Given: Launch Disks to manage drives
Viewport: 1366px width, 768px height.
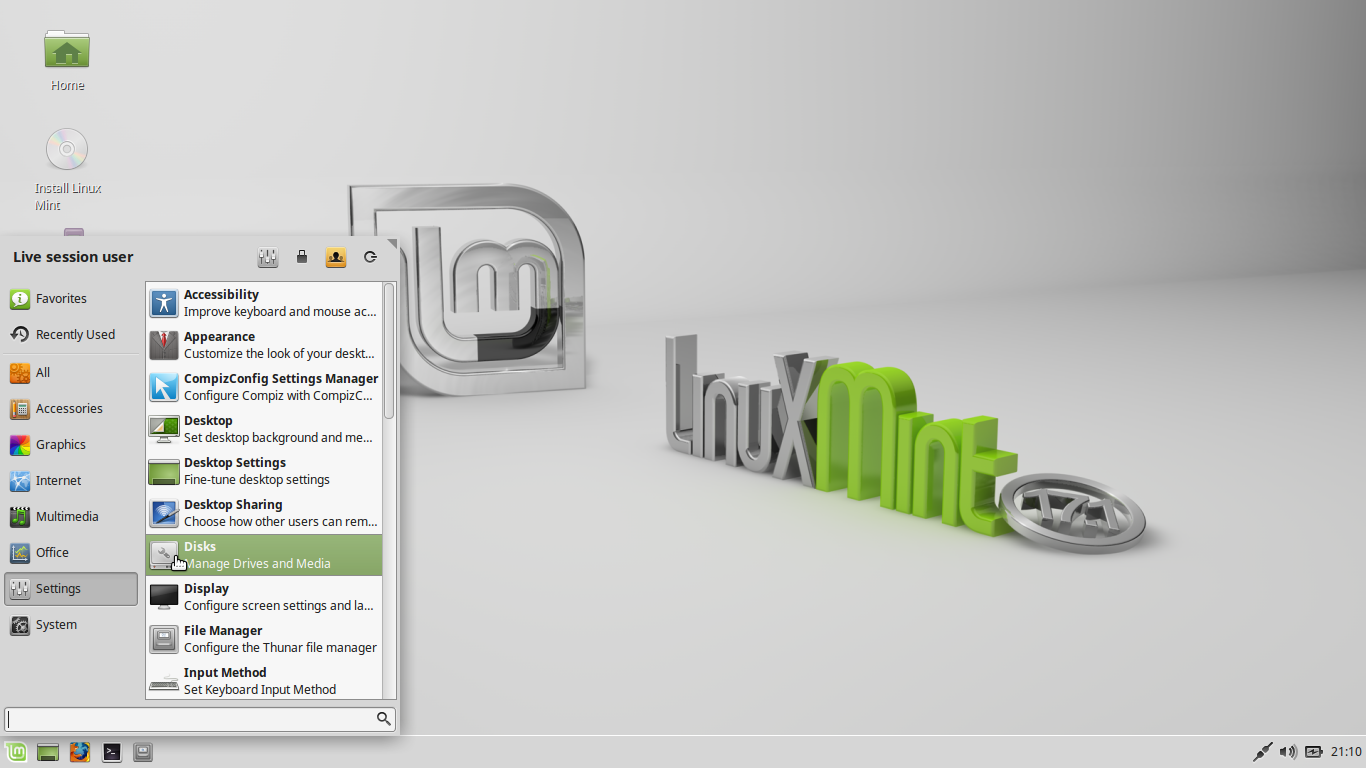Looking at the screenshot, I should click(263, 554).
